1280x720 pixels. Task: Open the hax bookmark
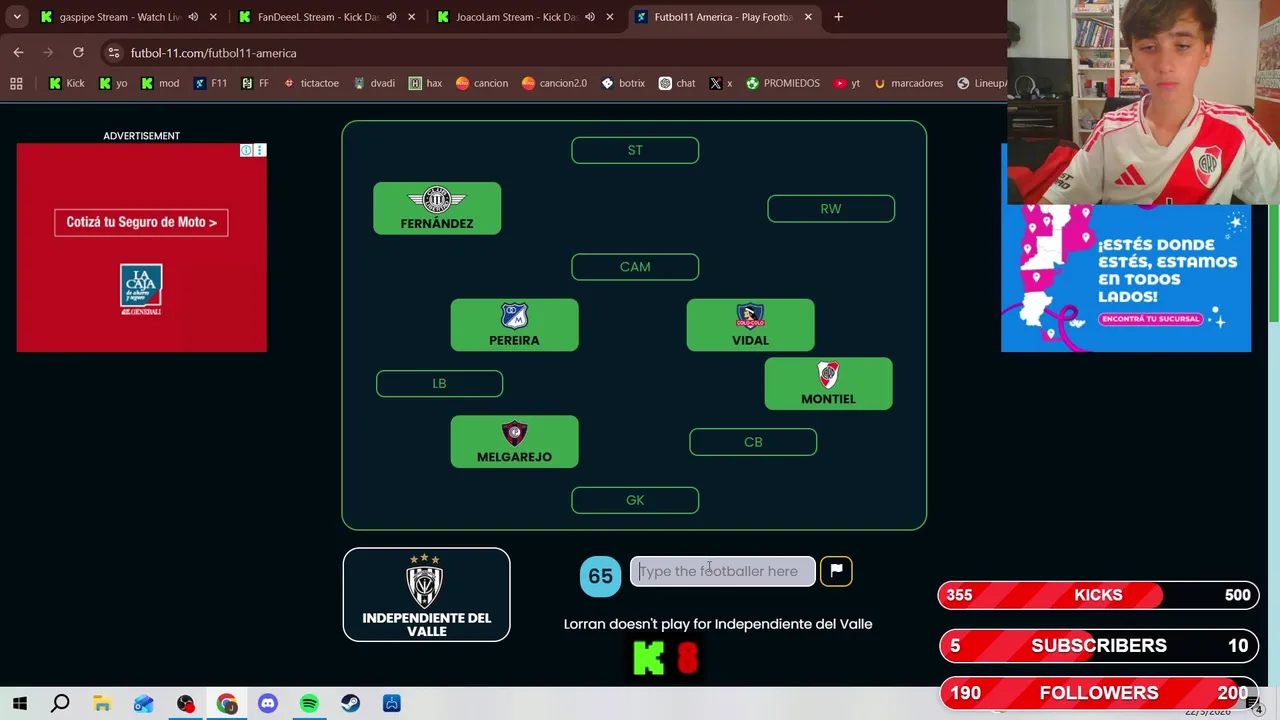(425, 83)
